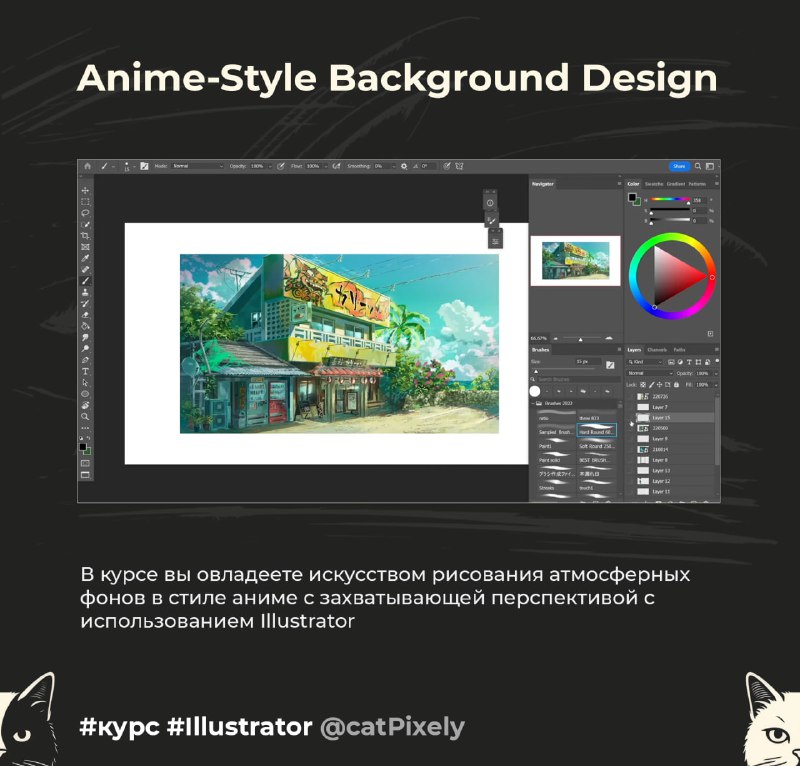The image size is (800, 766).
Task: Toggle lock image pixels brush icon
Action: coord(652,385)
